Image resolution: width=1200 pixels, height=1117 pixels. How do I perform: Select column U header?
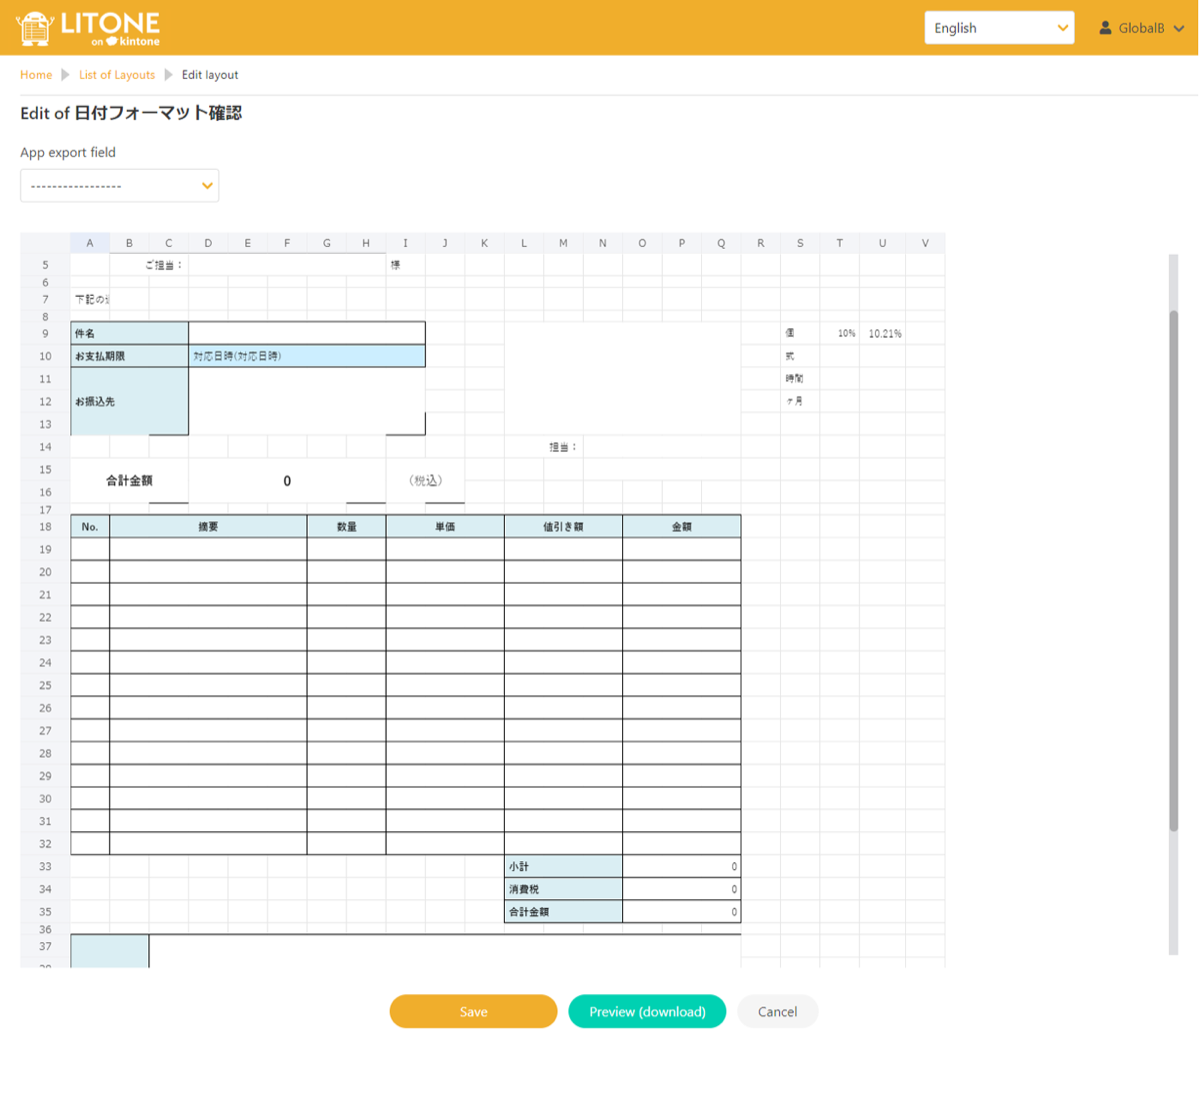[x=882, y=243]
